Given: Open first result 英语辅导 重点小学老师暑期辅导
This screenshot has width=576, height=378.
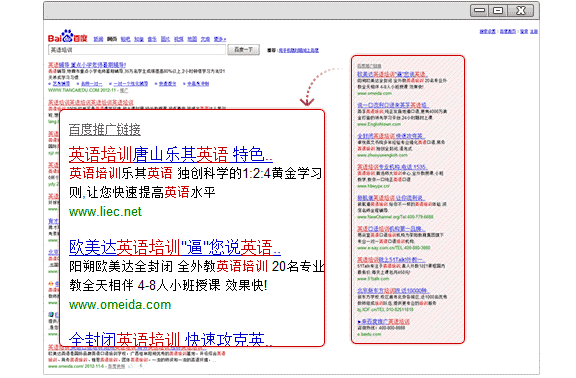Looking at the screenshot, I should tap(87, 65).
